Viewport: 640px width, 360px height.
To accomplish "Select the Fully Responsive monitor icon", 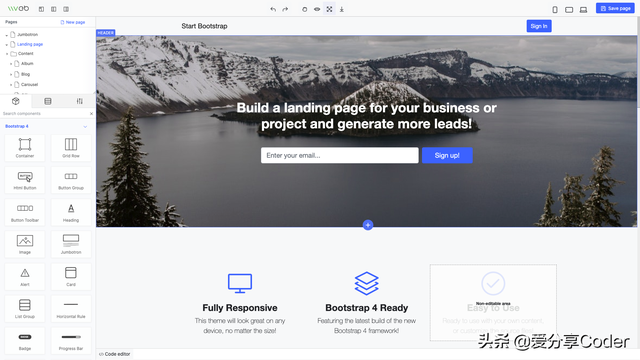I will click(240, 283).
